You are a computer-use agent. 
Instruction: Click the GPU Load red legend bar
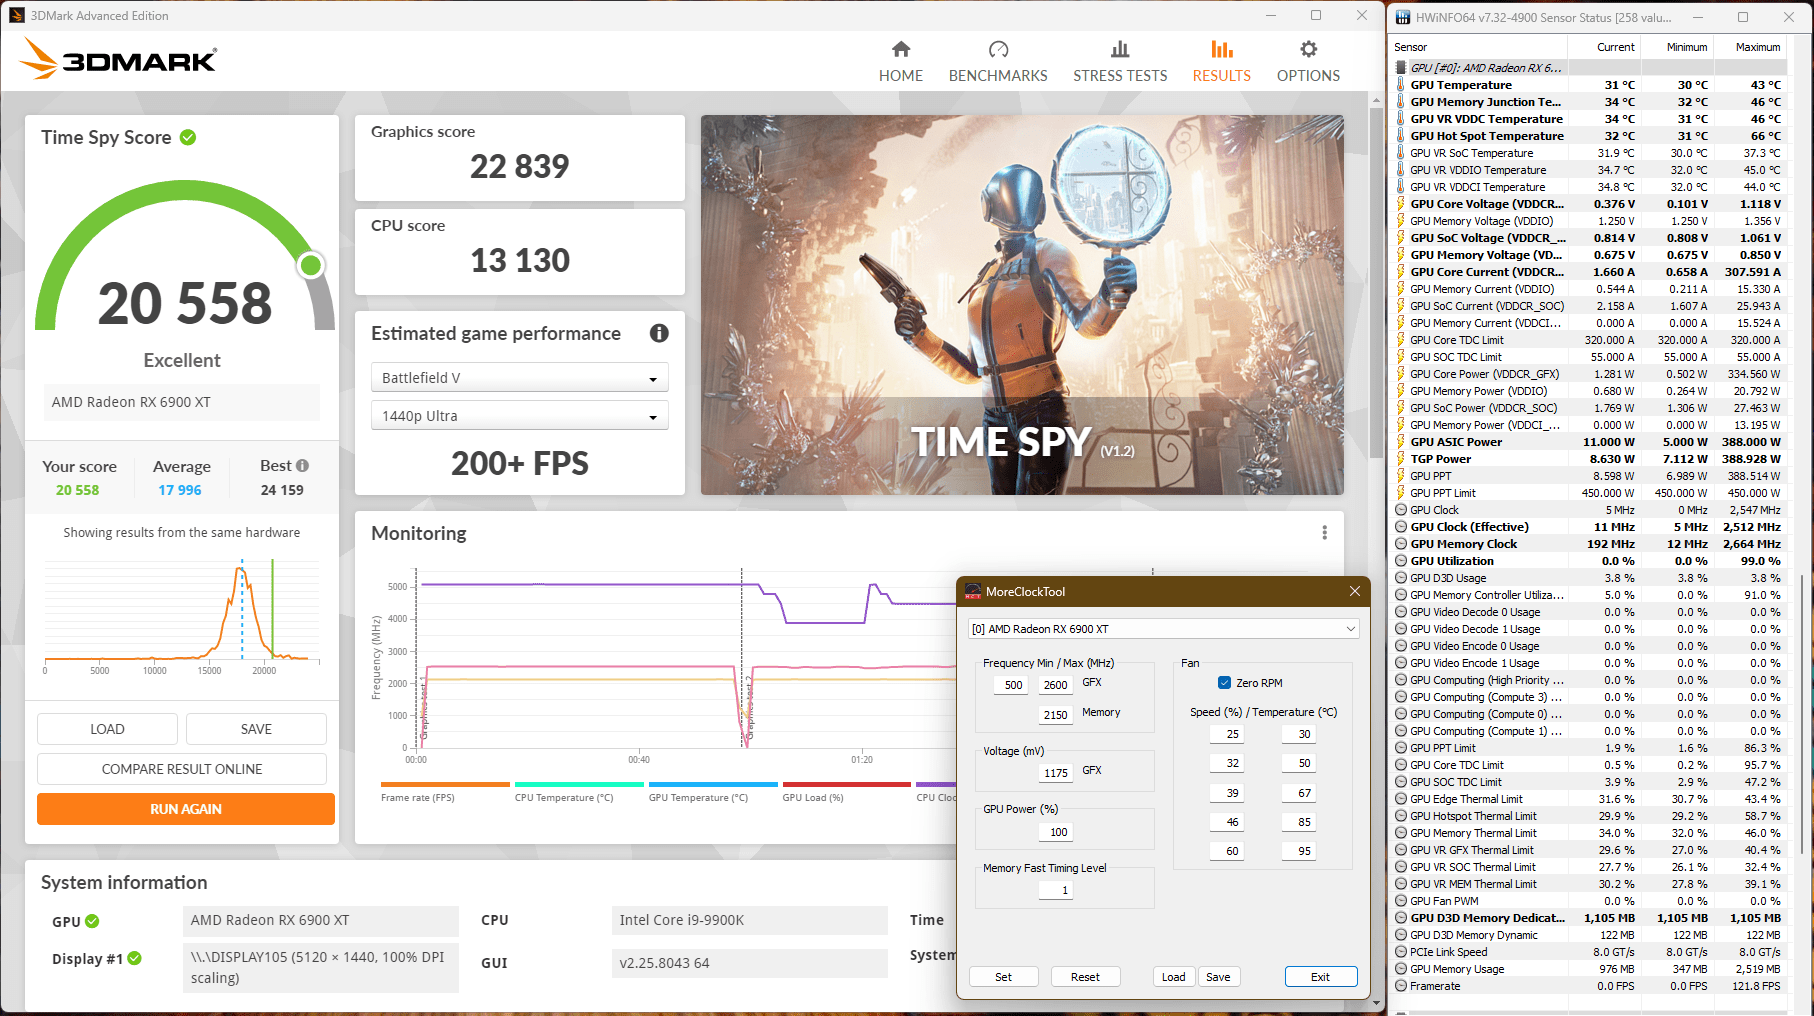tap(846, 785)
